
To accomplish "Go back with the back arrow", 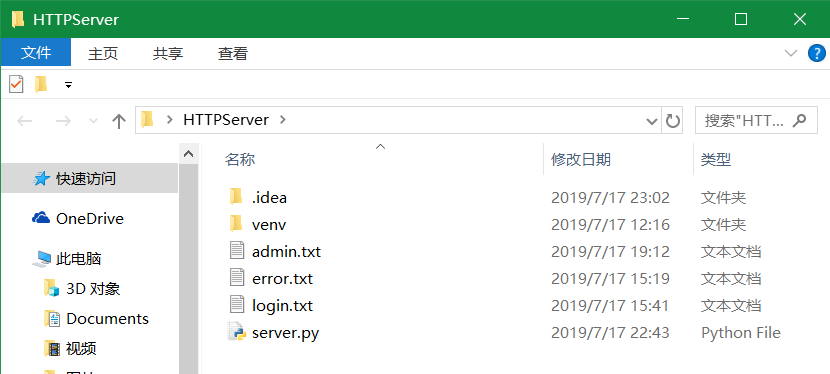I will point(25,121).
